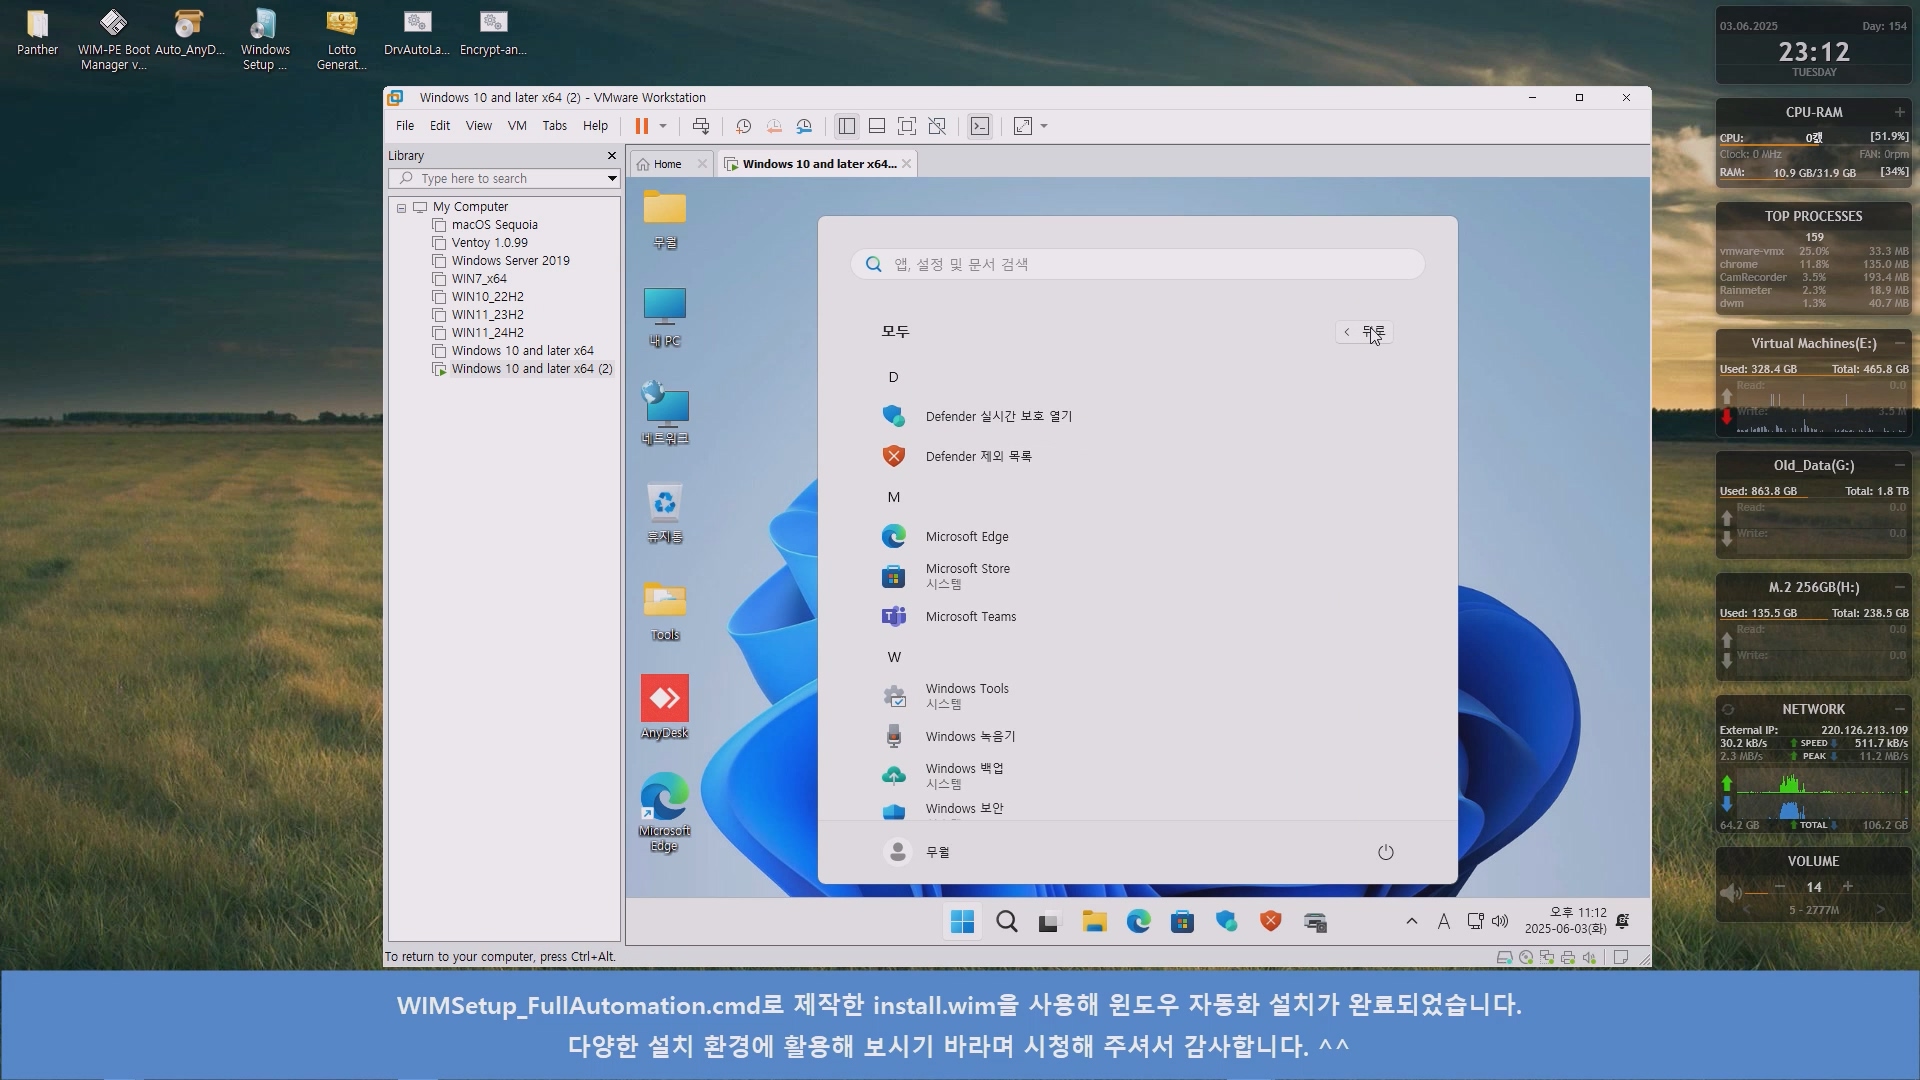Toggle thumbnail bar view button
This screenshot has height=1080, width=1920.
pyautogui.click(x=877, y=126)
